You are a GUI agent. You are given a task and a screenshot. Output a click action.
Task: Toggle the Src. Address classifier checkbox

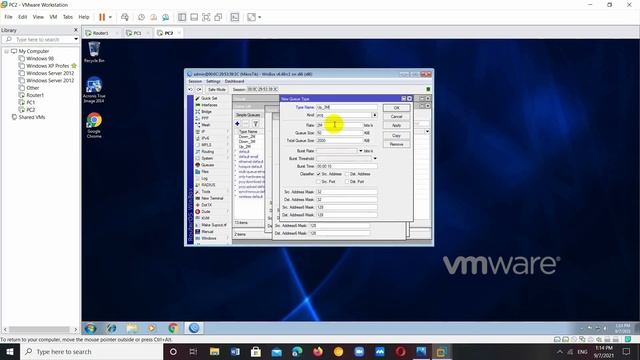318,174
